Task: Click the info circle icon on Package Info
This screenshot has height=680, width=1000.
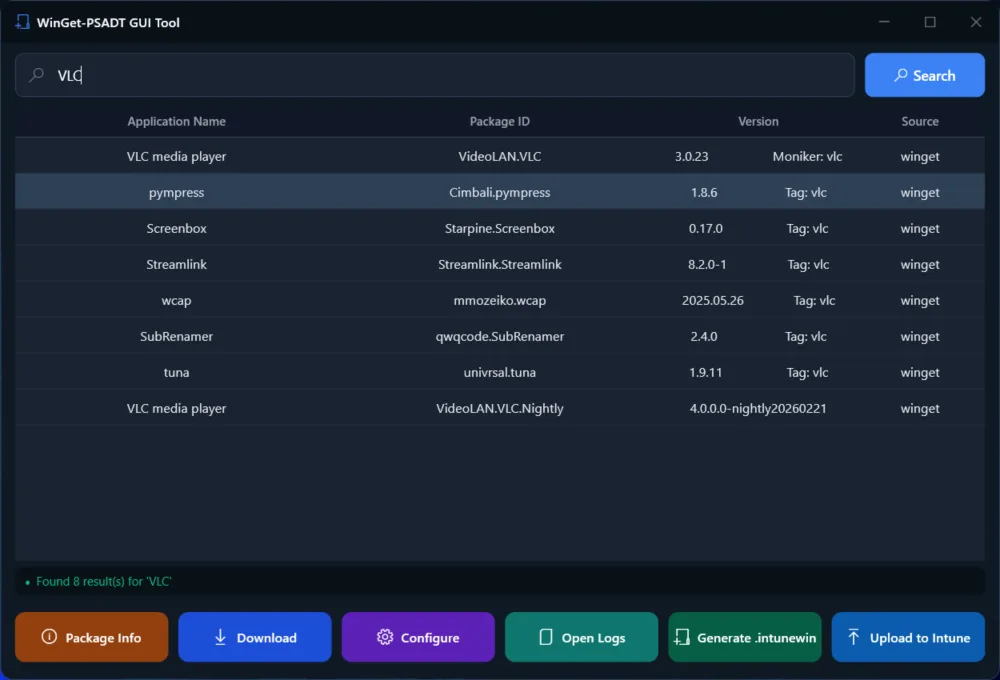Action: (x=49, y=637)
